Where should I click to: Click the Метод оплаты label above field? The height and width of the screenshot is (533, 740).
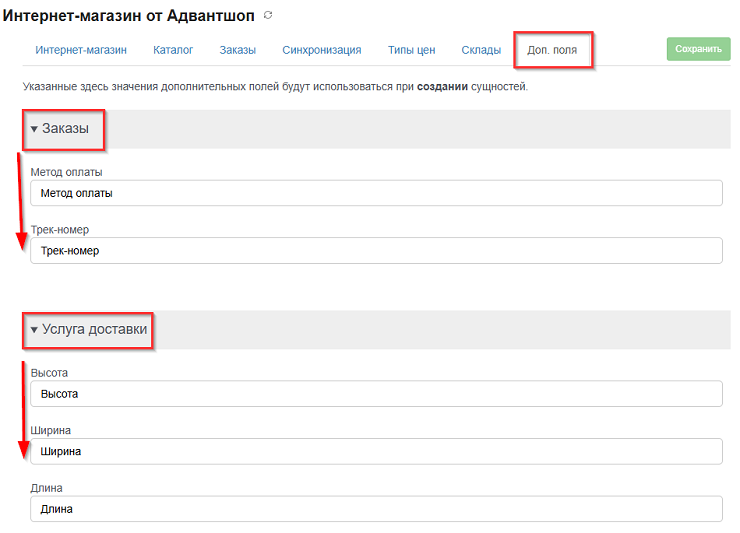click(67, 172)
